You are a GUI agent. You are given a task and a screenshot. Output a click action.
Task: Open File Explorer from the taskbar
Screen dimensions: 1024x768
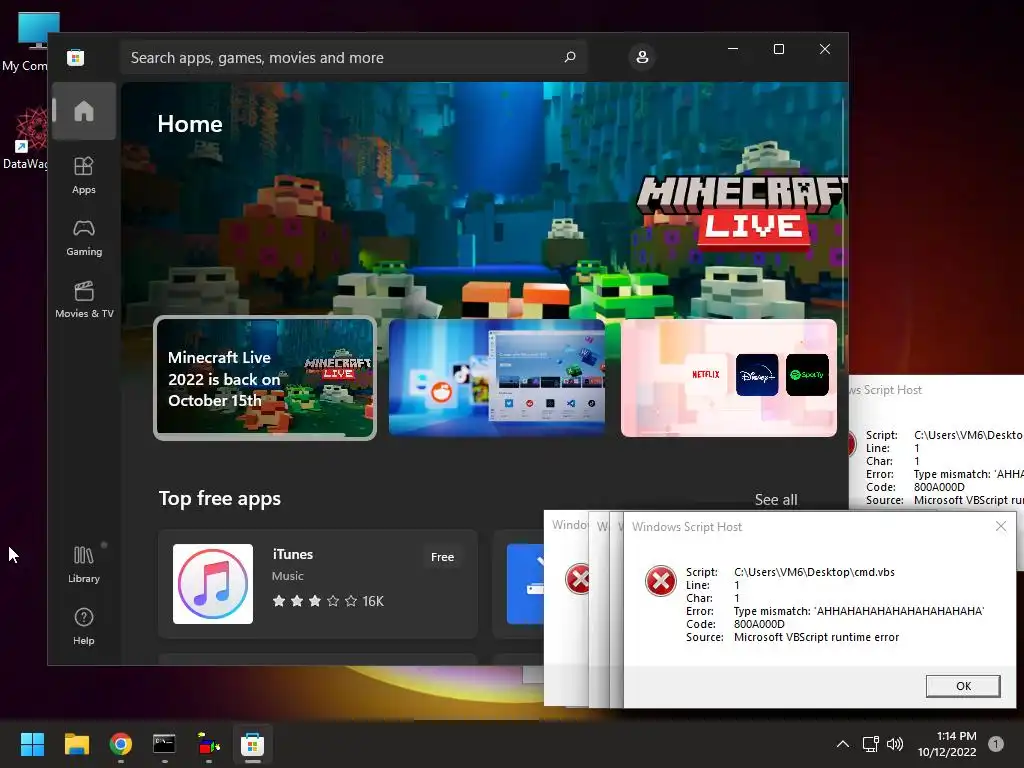[76, 744]
